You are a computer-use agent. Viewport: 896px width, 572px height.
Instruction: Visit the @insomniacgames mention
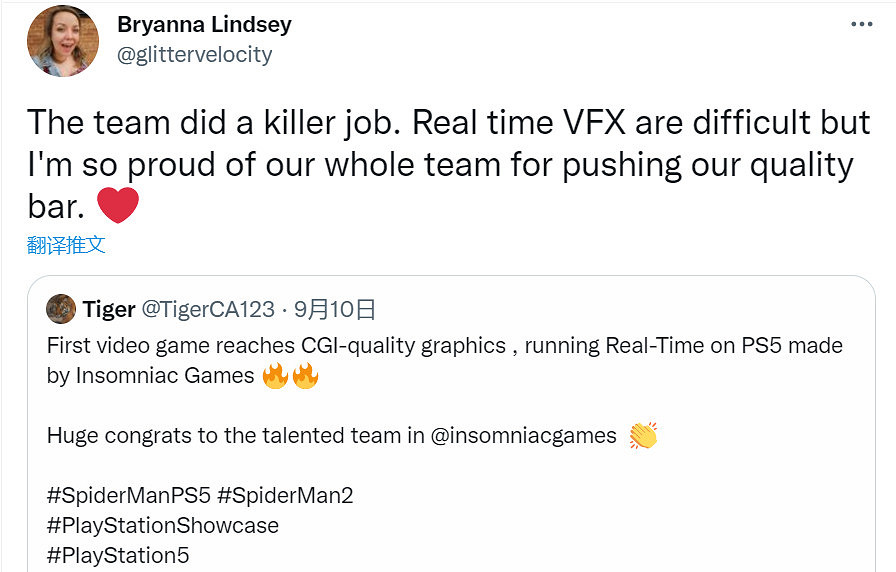tap(527, 436)
